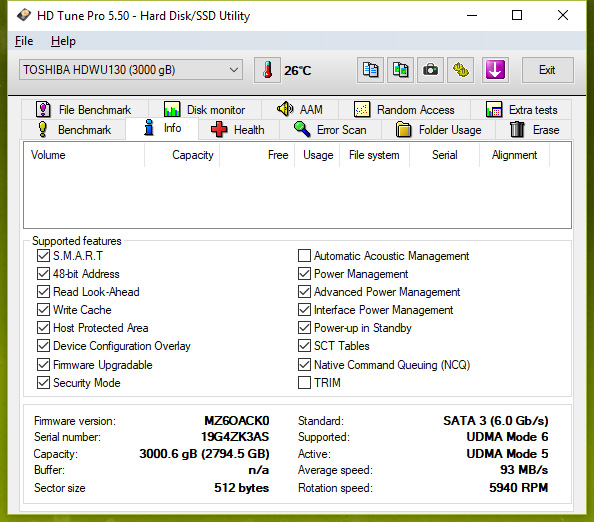Toggle the Power-up in Standby checkbox
Screen dimensions: 594x522
(x=304, y=328)
